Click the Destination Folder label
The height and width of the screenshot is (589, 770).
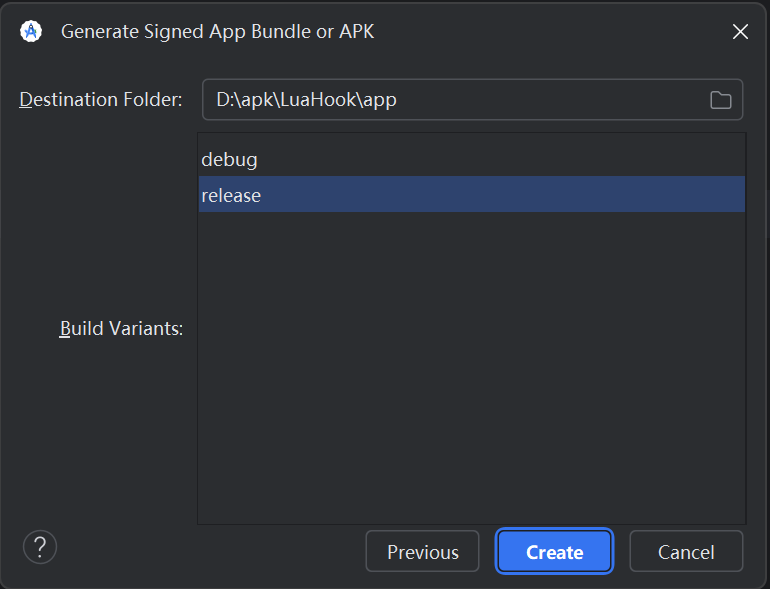[x=101, y=100]
